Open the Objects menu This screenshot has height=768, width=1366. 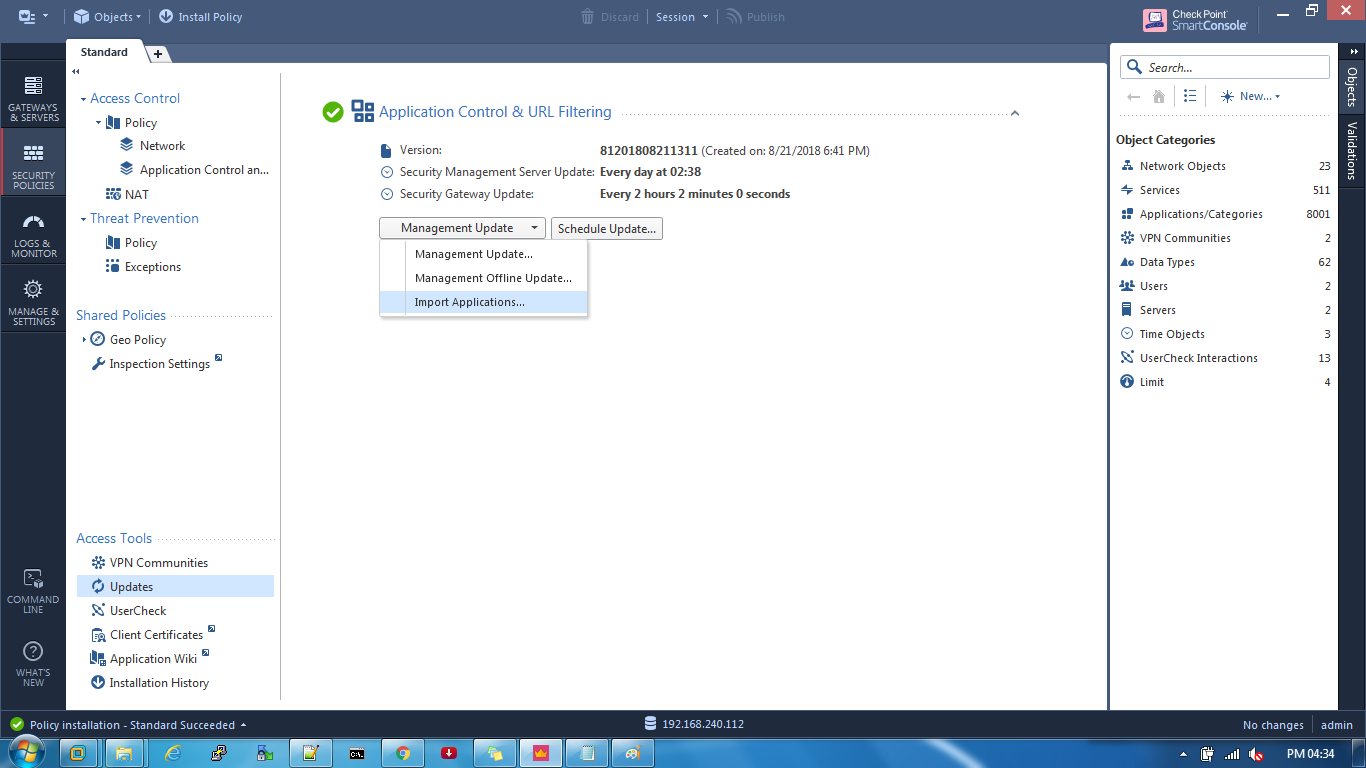click(107, 17)
